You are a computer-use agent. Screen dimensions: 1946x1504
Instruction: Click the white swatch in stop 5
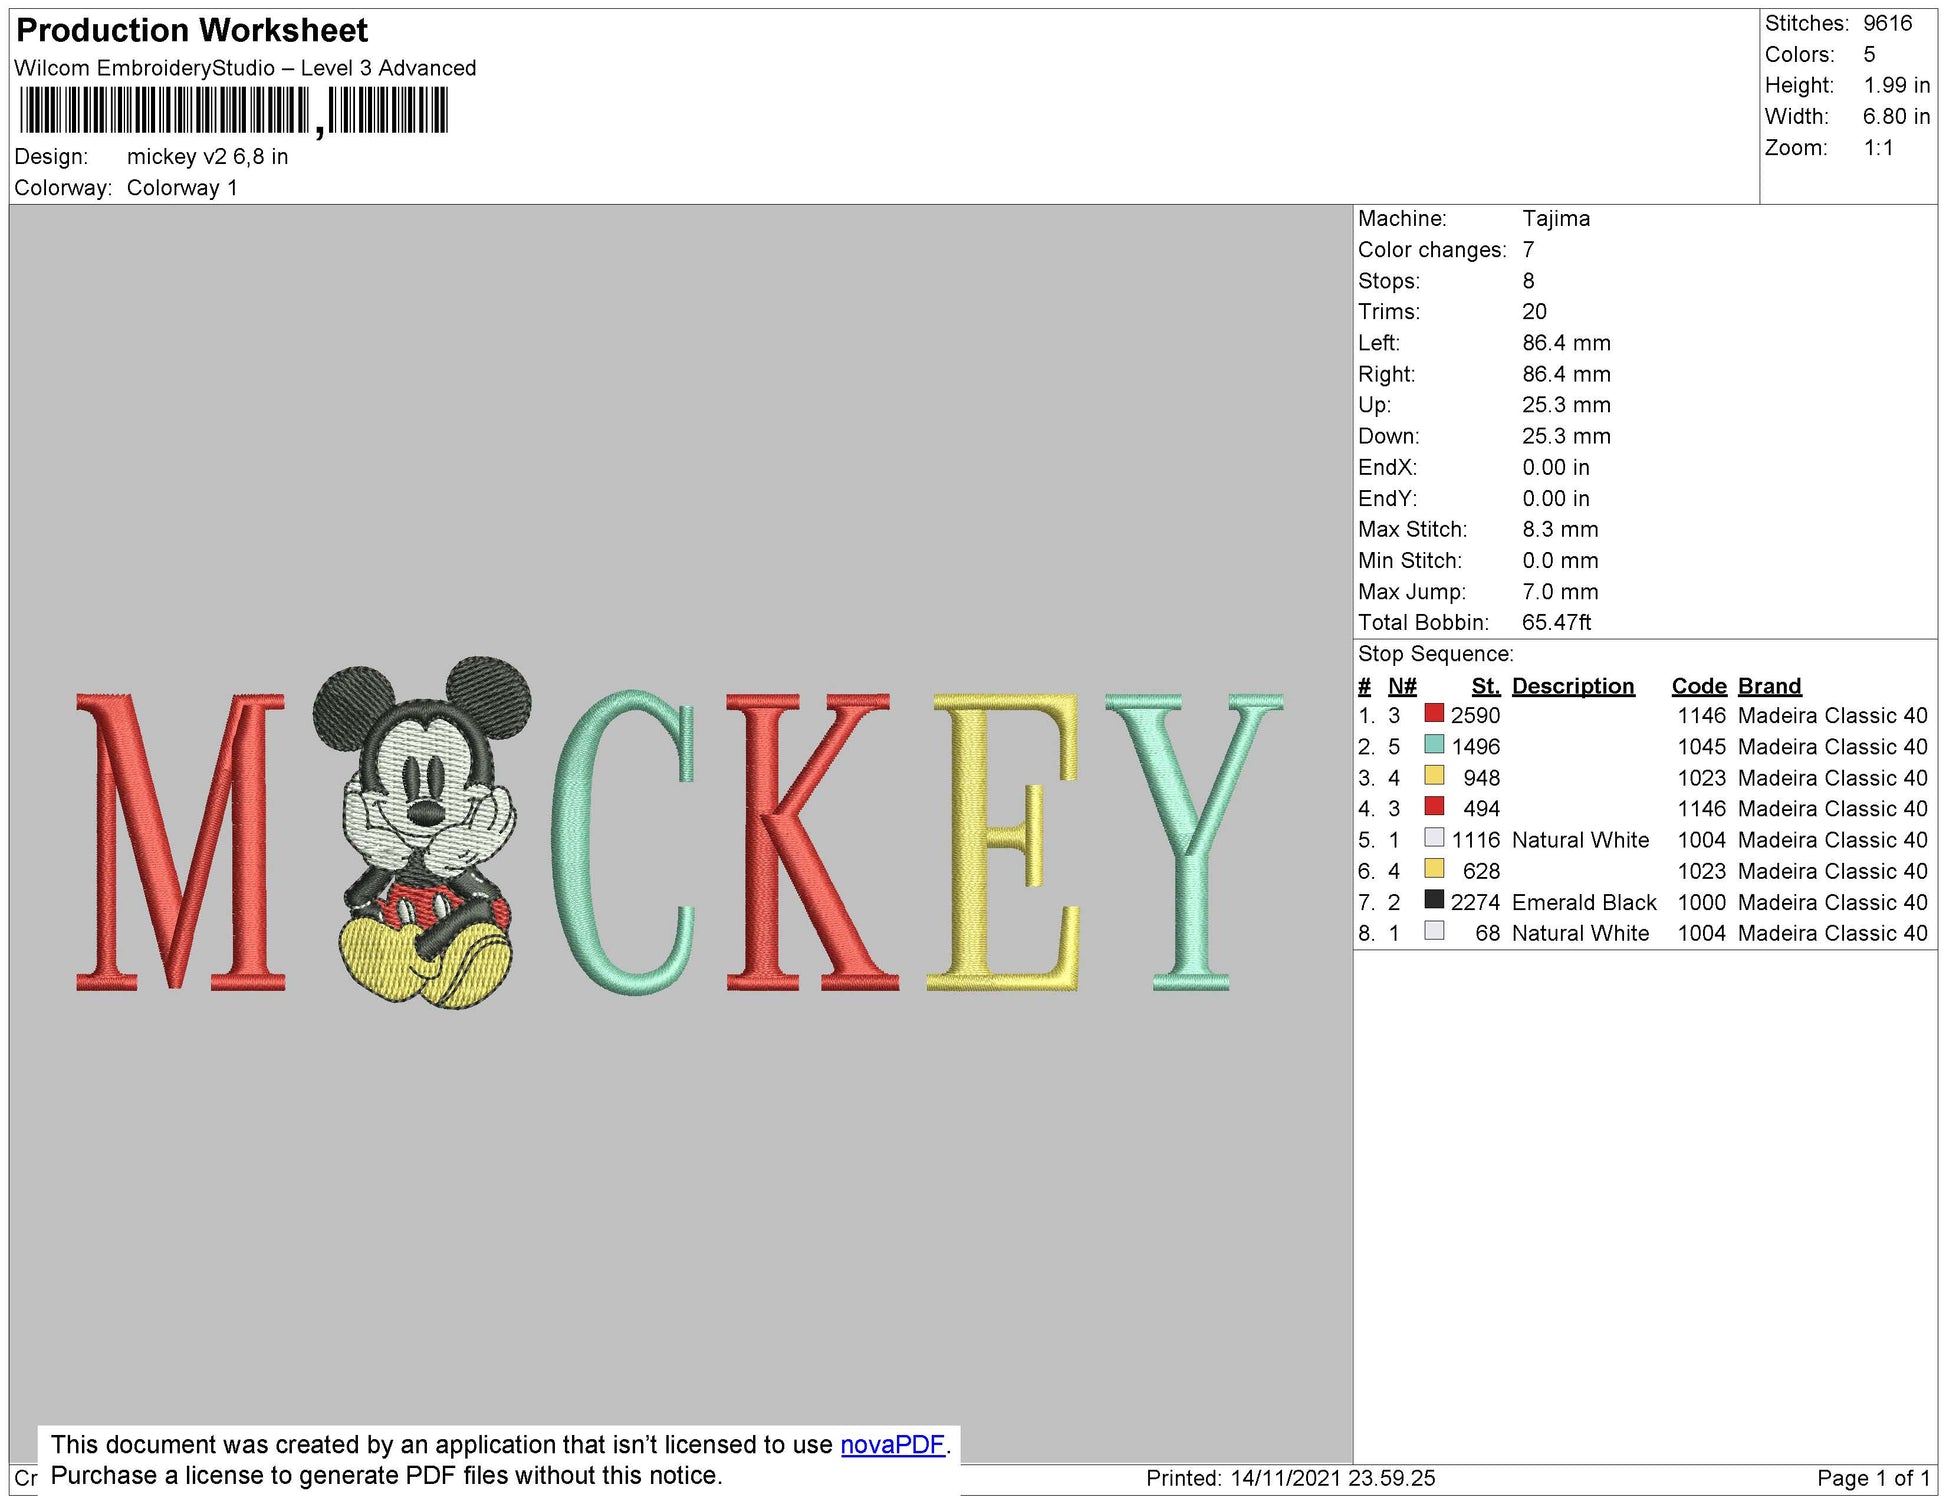1434,838
